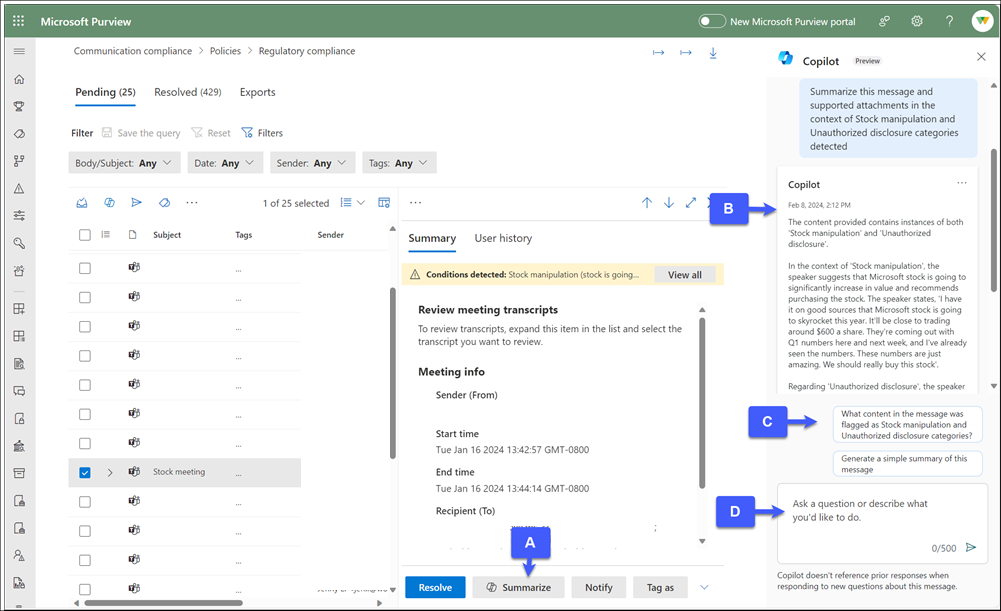Escalate the item using the send arrow icon
Viewport: 1001px width, 611px height.
[136, 202]
